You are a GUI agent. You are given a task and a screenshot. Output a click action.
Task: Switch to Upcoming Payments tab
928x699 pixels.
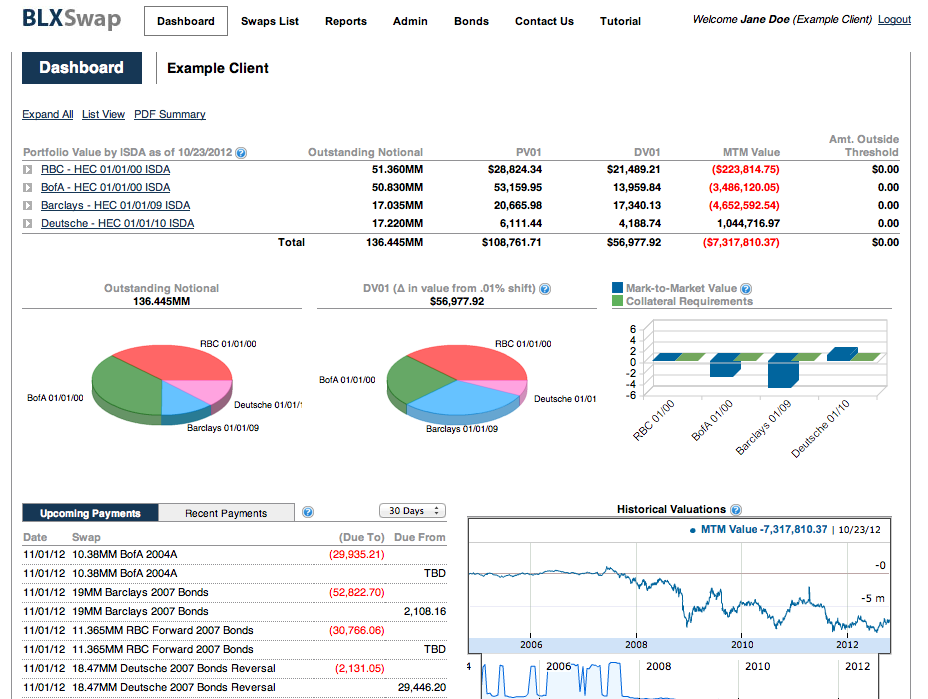[x=90, y=513]
